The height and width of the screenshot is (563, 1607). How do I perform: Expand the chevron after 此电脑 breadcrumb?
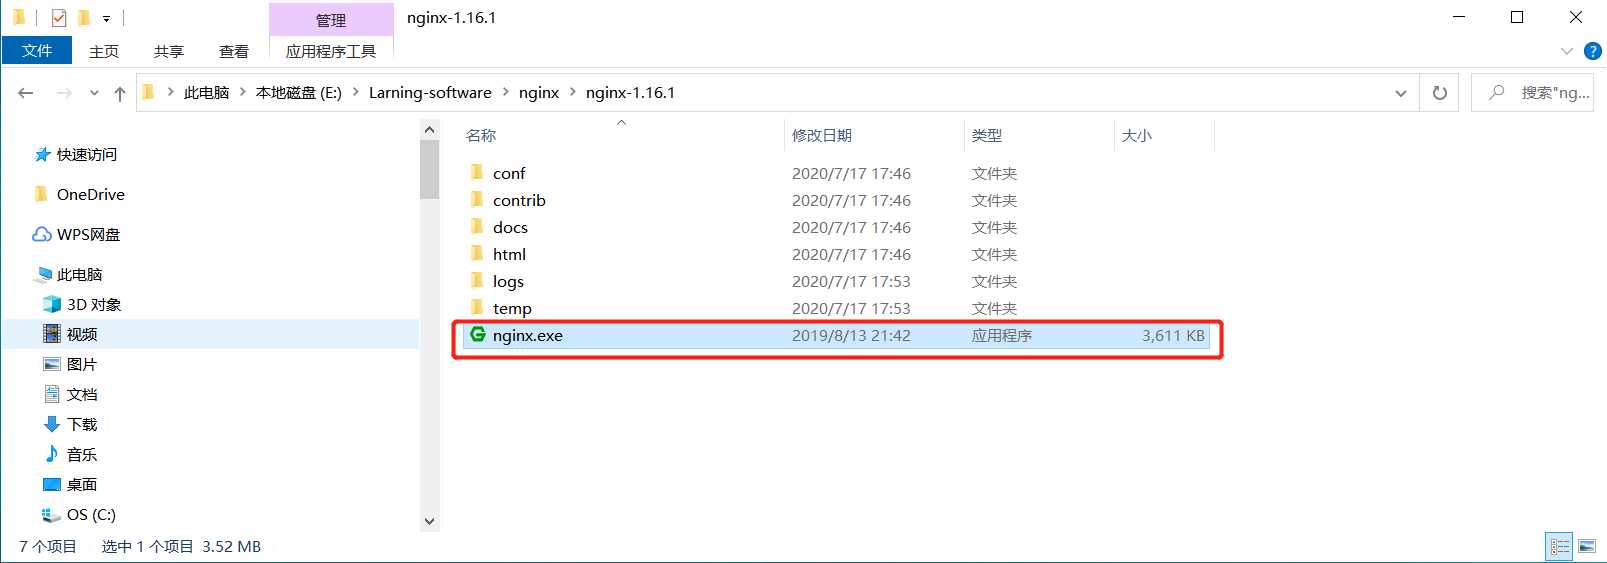click(243, 92)
